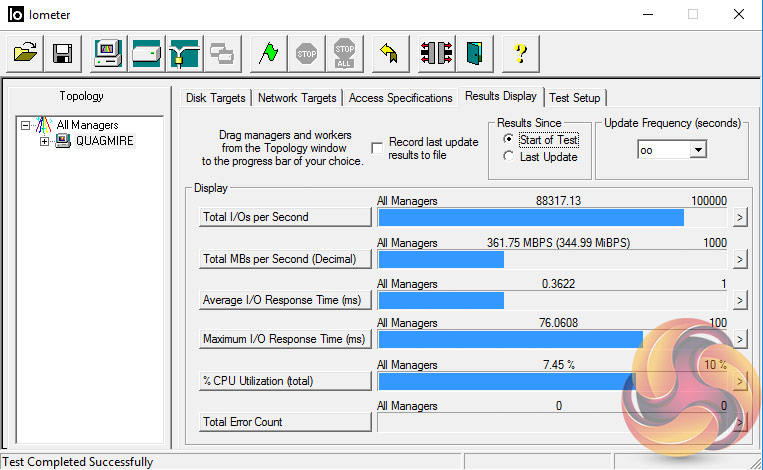The width and height of the screenshot is (763, 470).
Task: Click the Topology panel header
Action: (81, 96)
